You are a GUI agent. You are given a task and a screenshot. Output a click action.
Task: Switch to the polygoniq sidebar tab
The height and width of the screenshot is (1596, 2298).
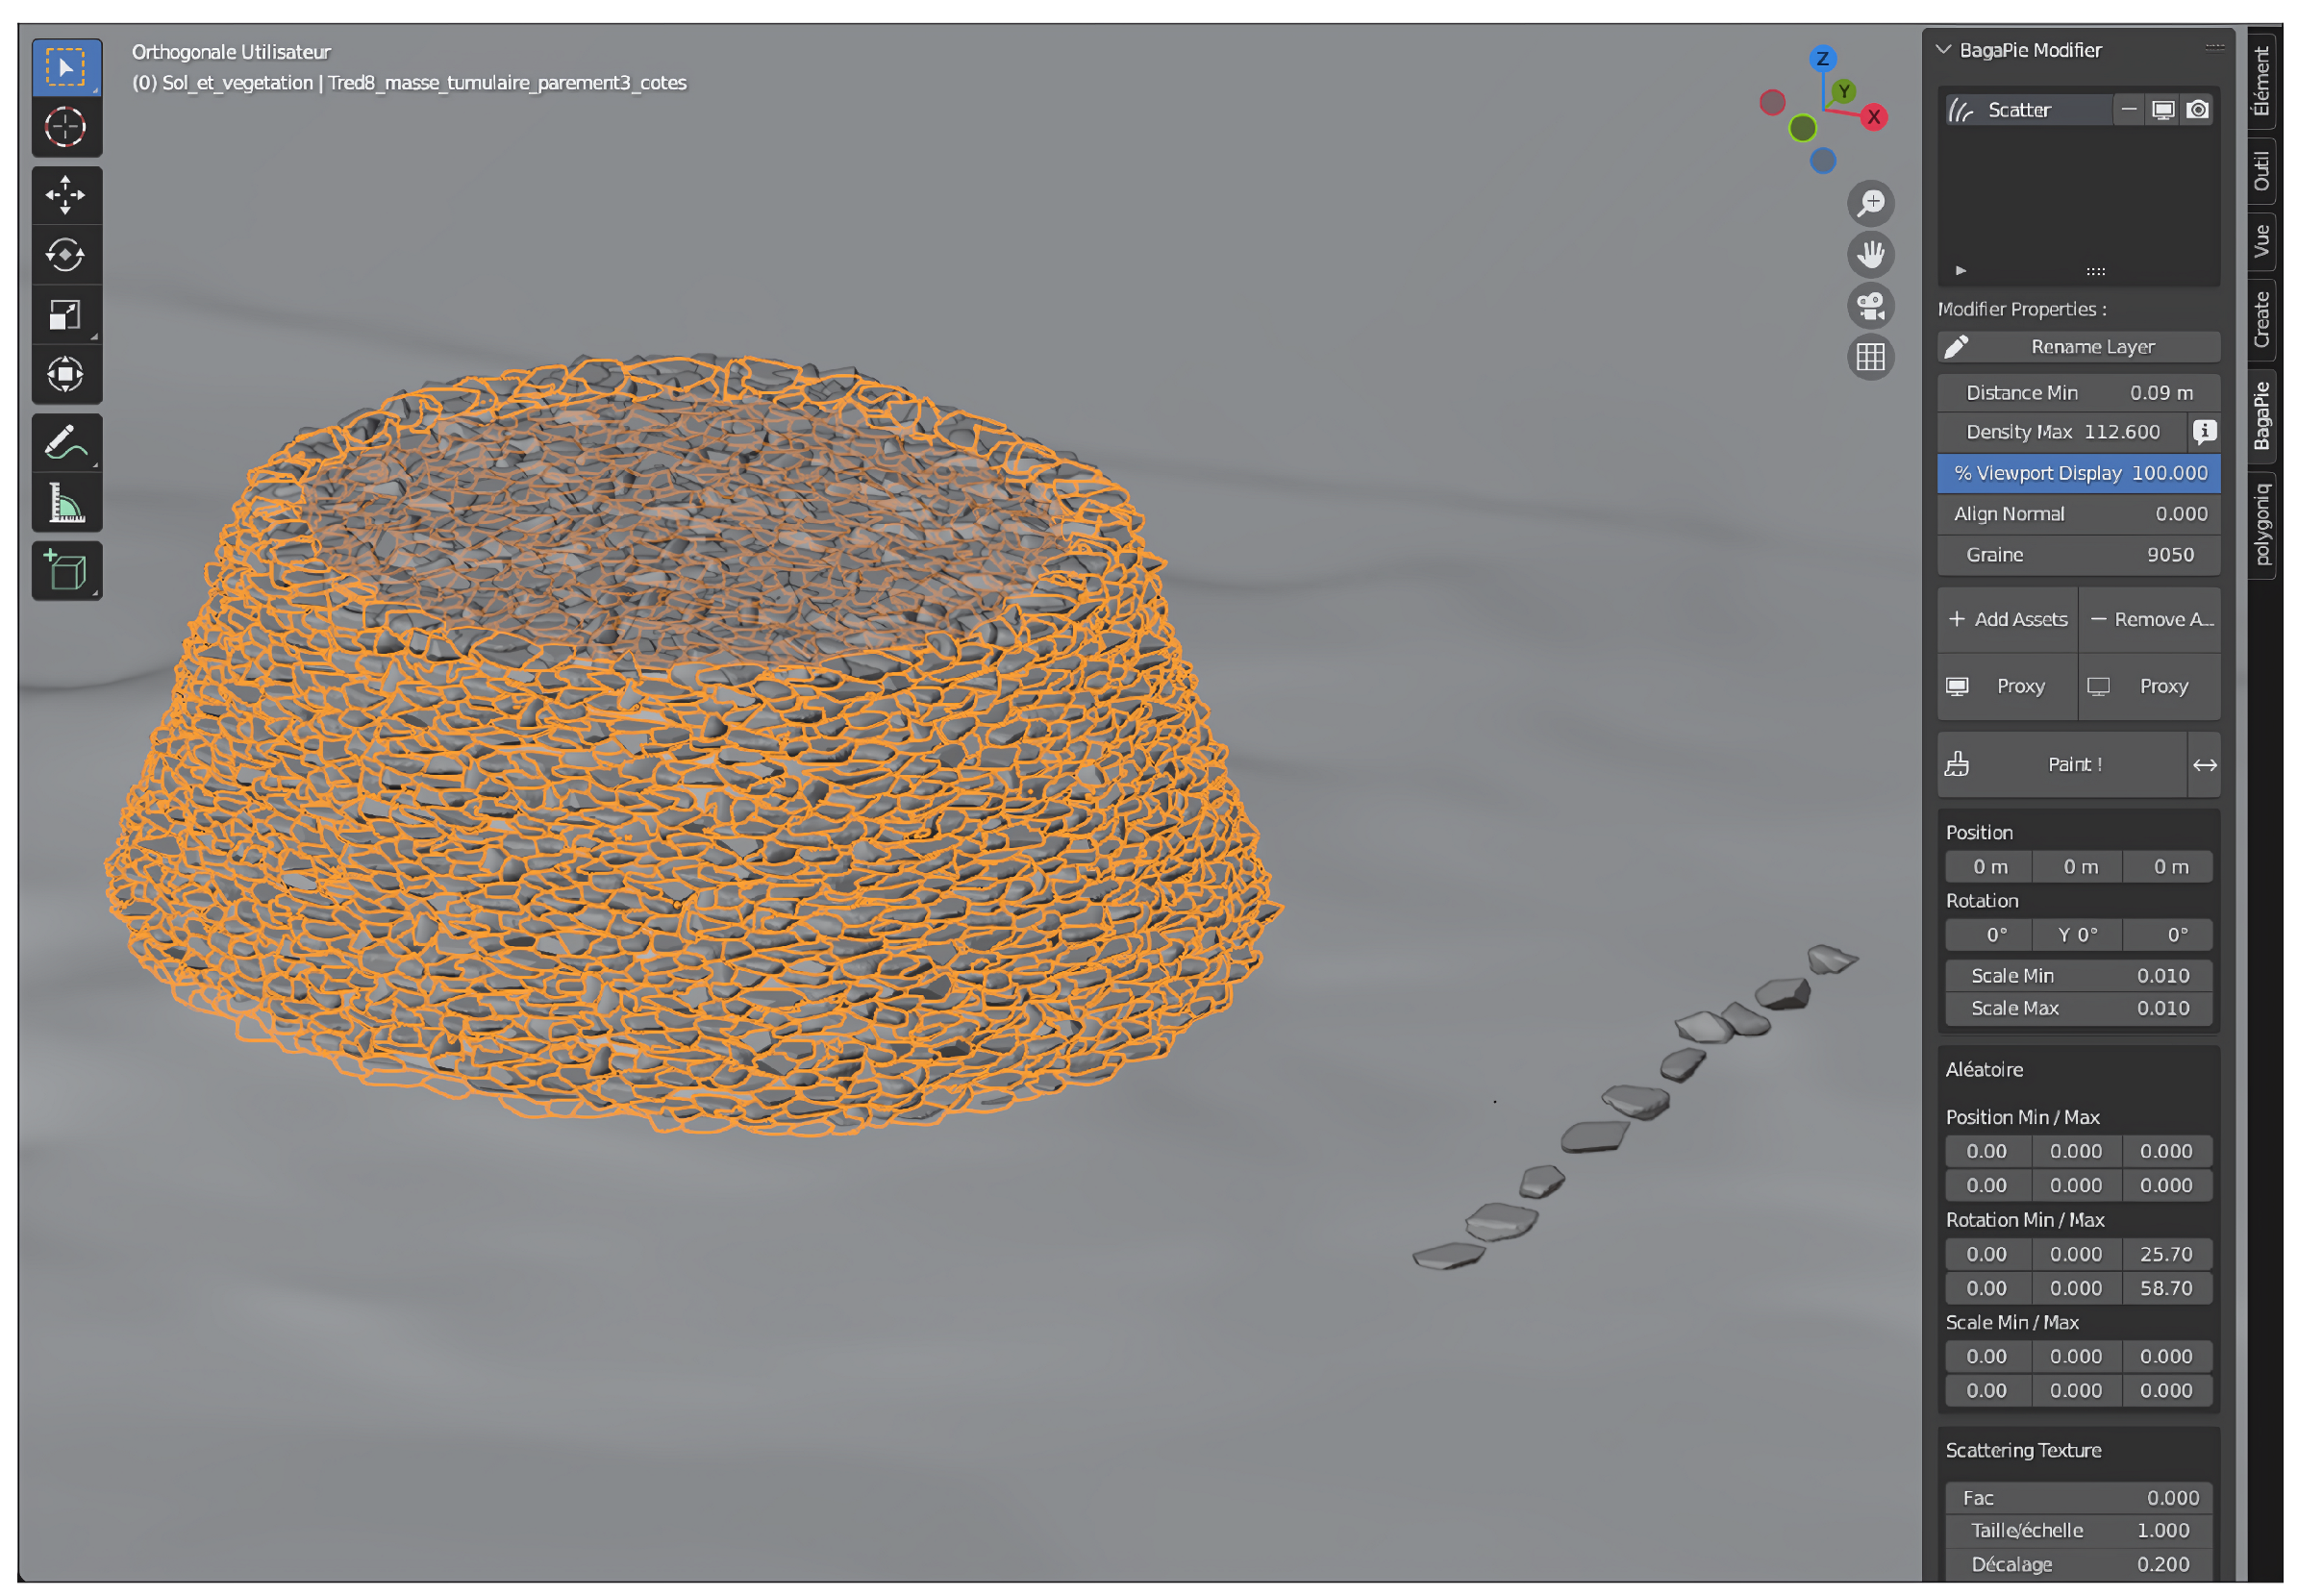click(x=2262, y=525)
